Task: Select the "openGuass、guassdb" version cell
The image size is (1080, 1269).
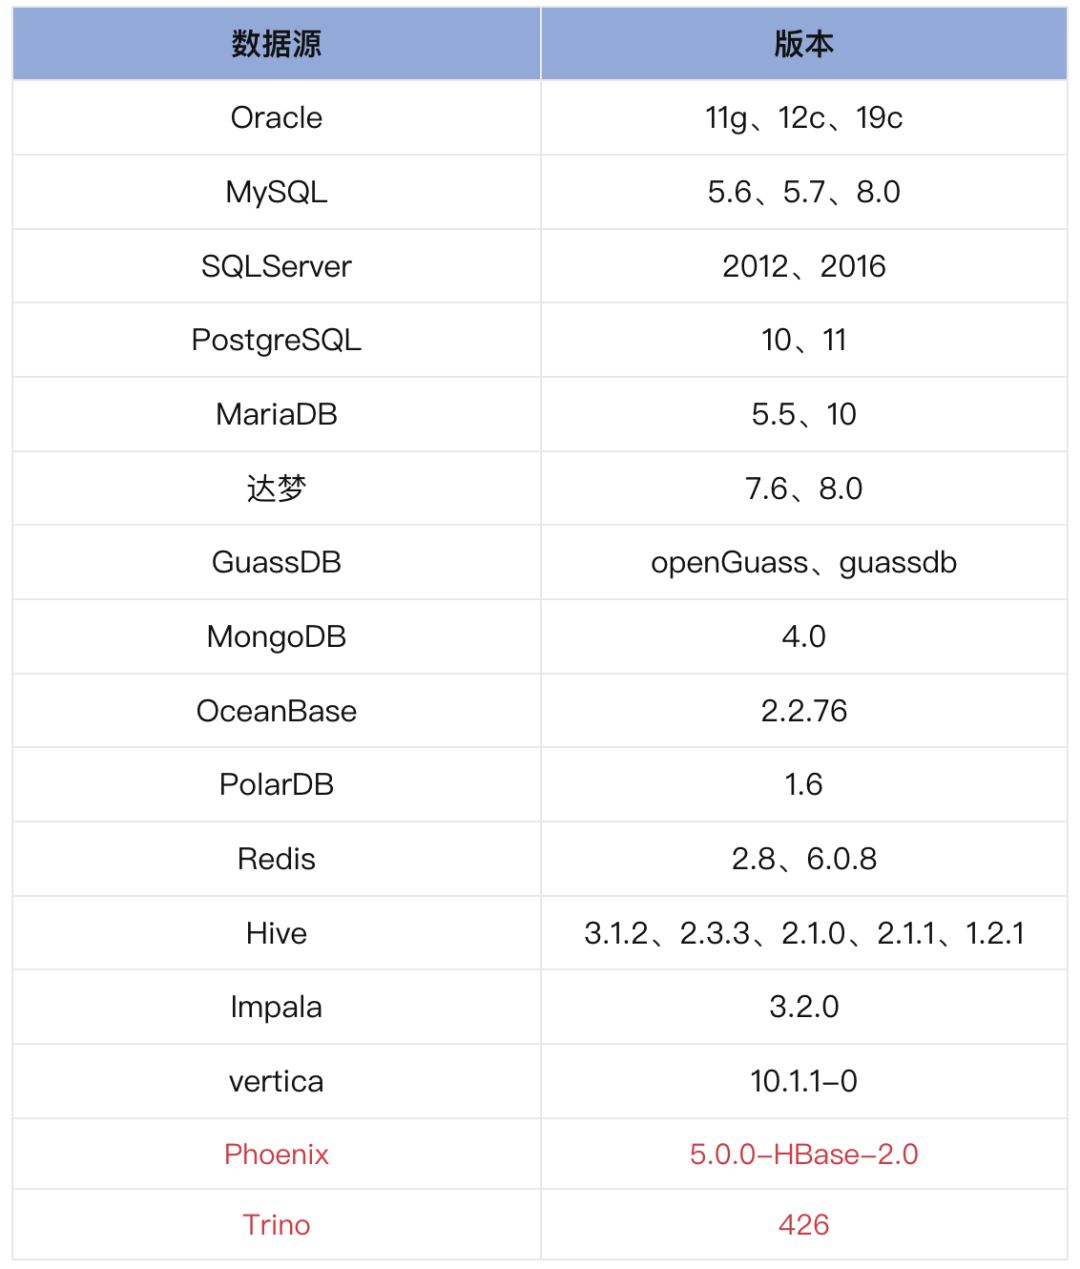Action: 804,562
